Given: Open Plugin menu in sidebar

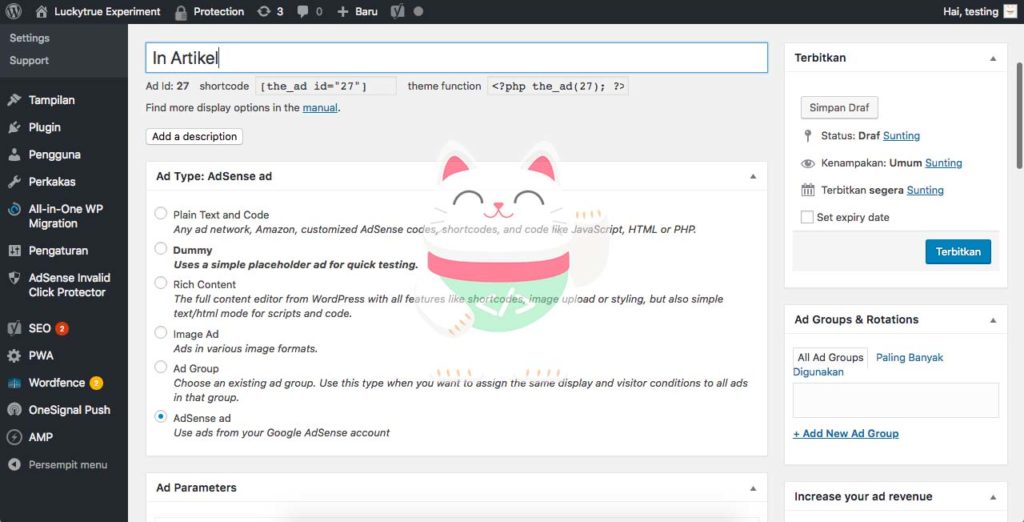Looking at the screenshot, I should (x=44, y=127).
